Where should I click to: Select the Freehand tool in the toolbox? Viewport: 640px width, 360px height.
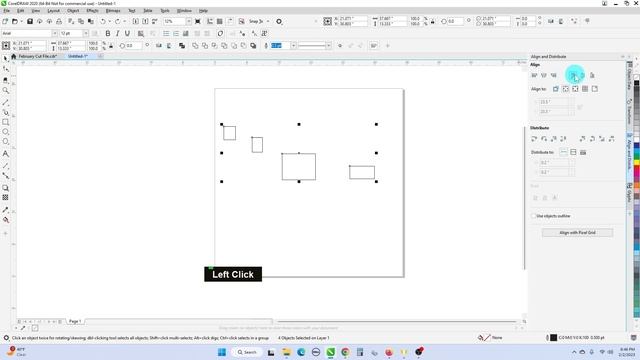click(5, 102)
